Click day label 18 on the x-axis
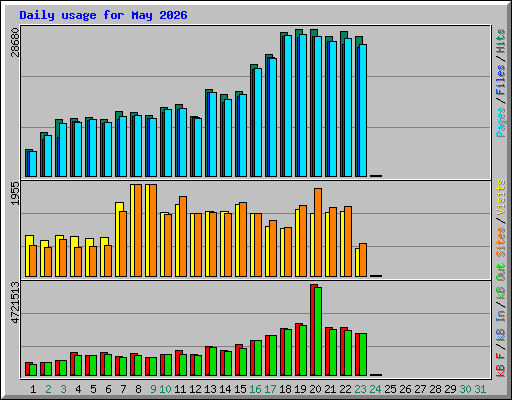512x400 pixels. click(x=285, y=389)
